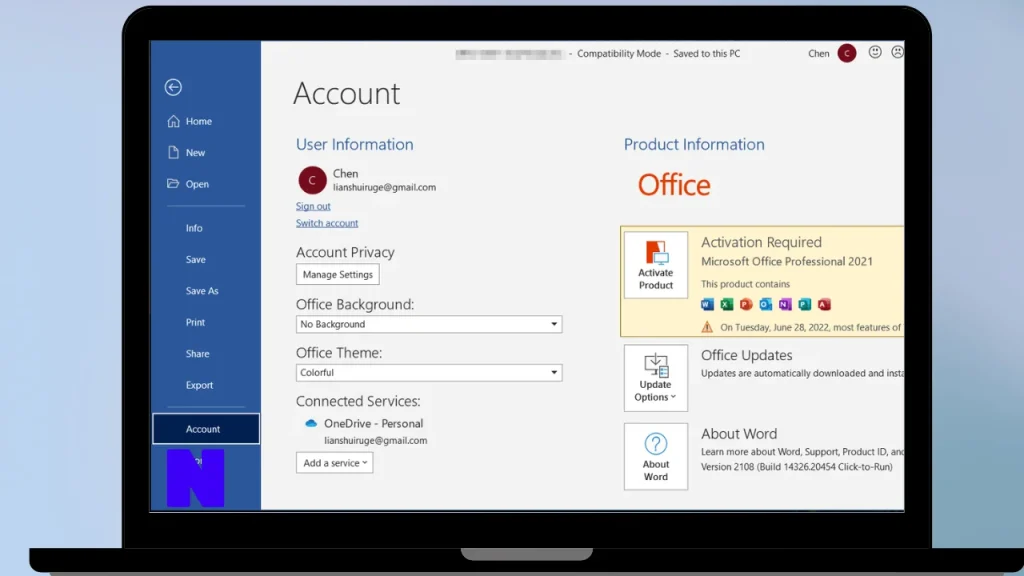
Task: Click the Activation Required heading
Action: coord(761,242)
